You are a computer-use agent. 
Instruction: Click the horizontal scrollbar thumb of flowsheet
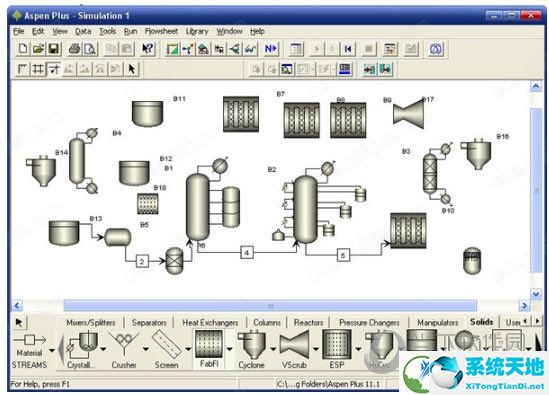tap(270, 306)
